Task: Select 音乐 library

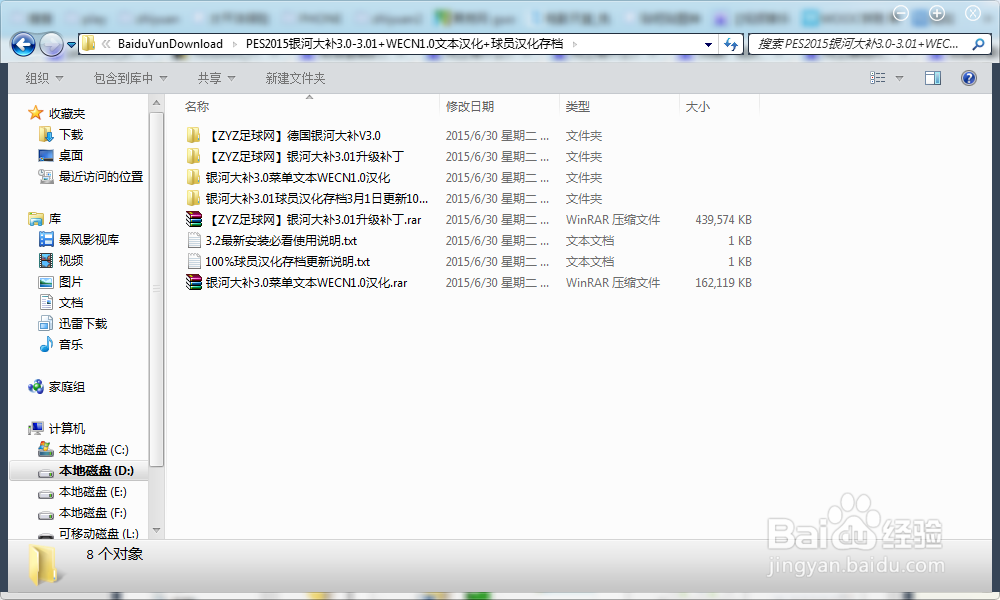Action: pyautogui.click(x=71, y=344)
